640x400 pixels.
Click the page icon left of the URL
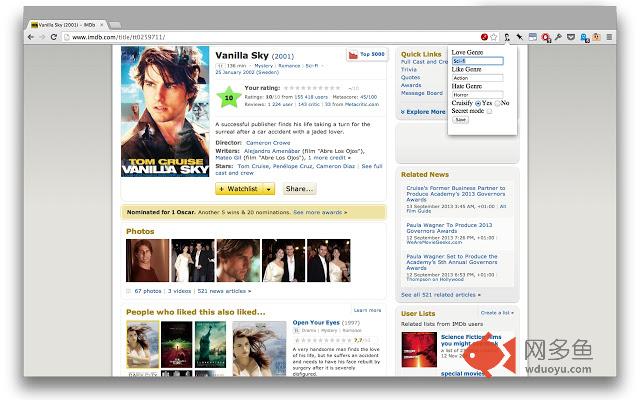tap(67, 37)
